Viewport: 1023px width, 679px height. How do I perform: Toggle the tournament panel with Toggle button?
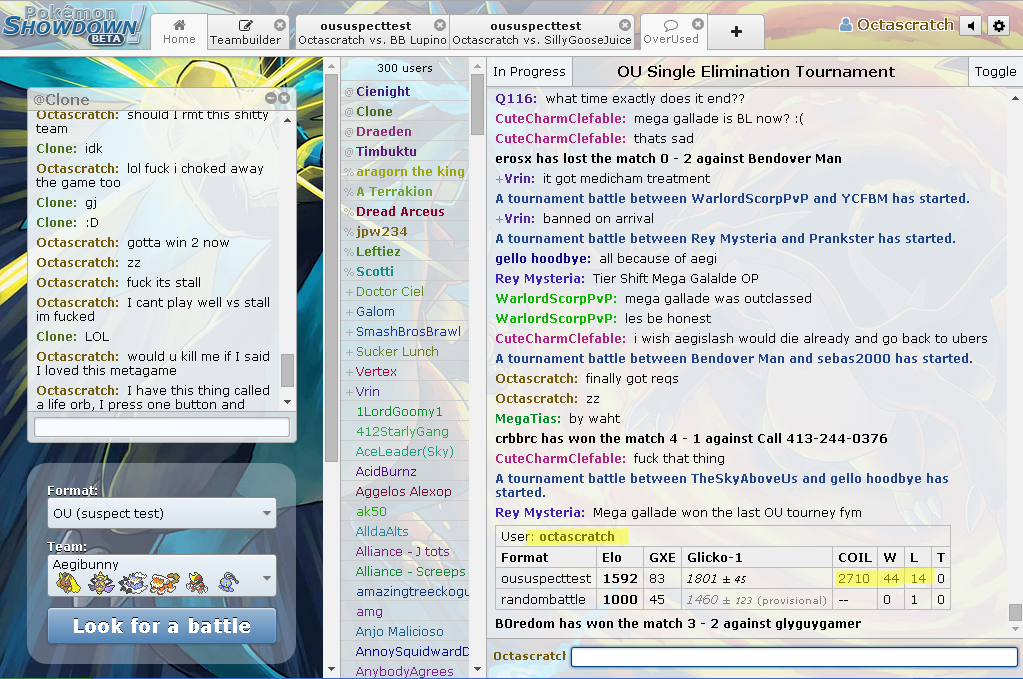[x=994, y=71]
